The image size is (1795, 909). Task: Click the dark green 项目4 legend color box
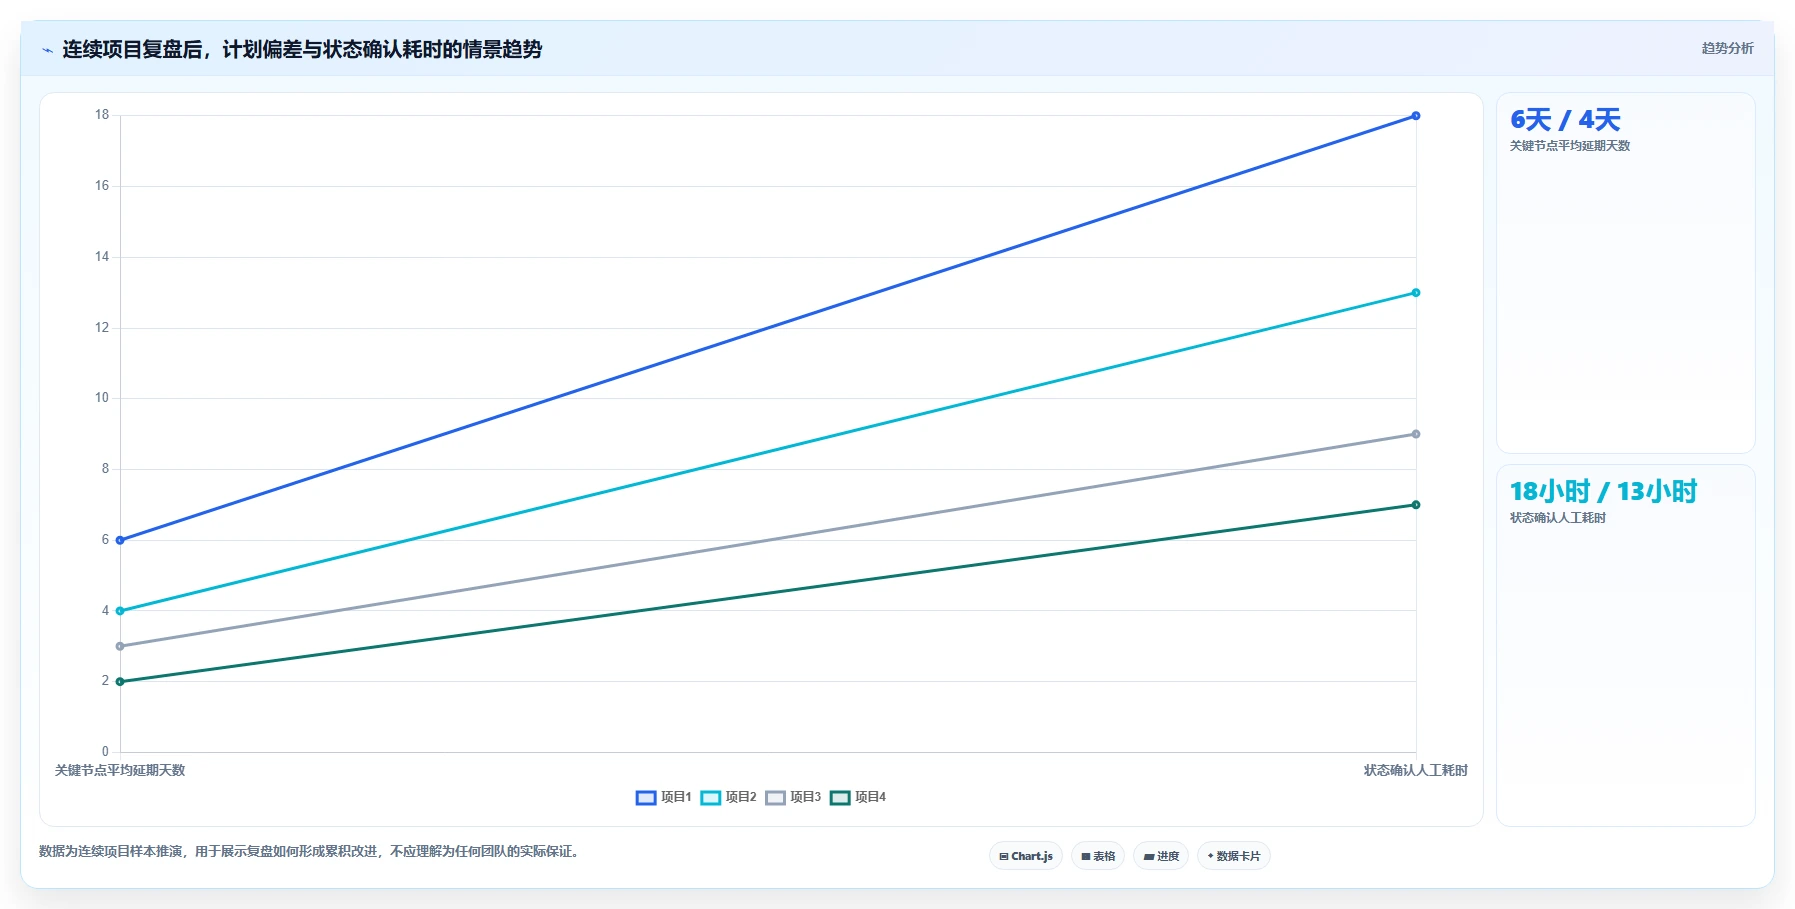(x=840, y=797)
